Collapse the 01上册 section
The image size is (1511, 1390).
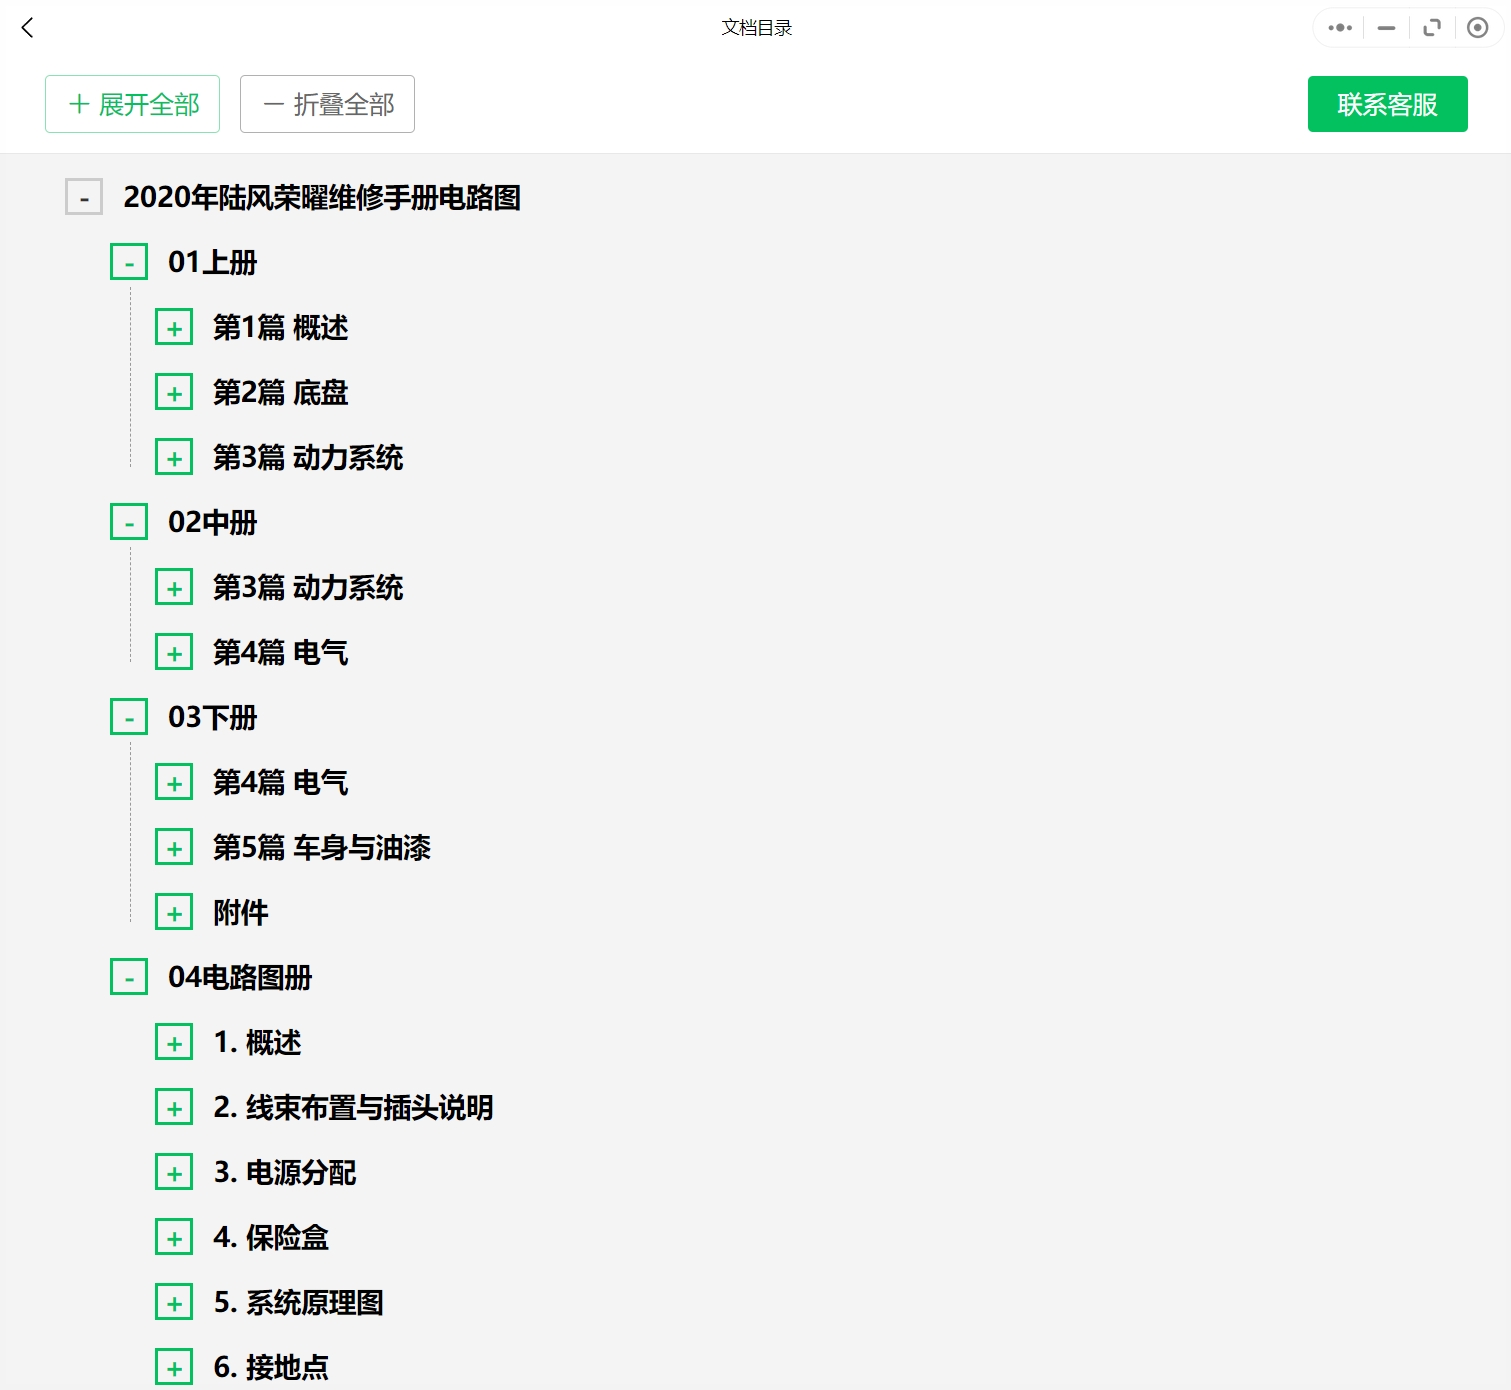128,261
